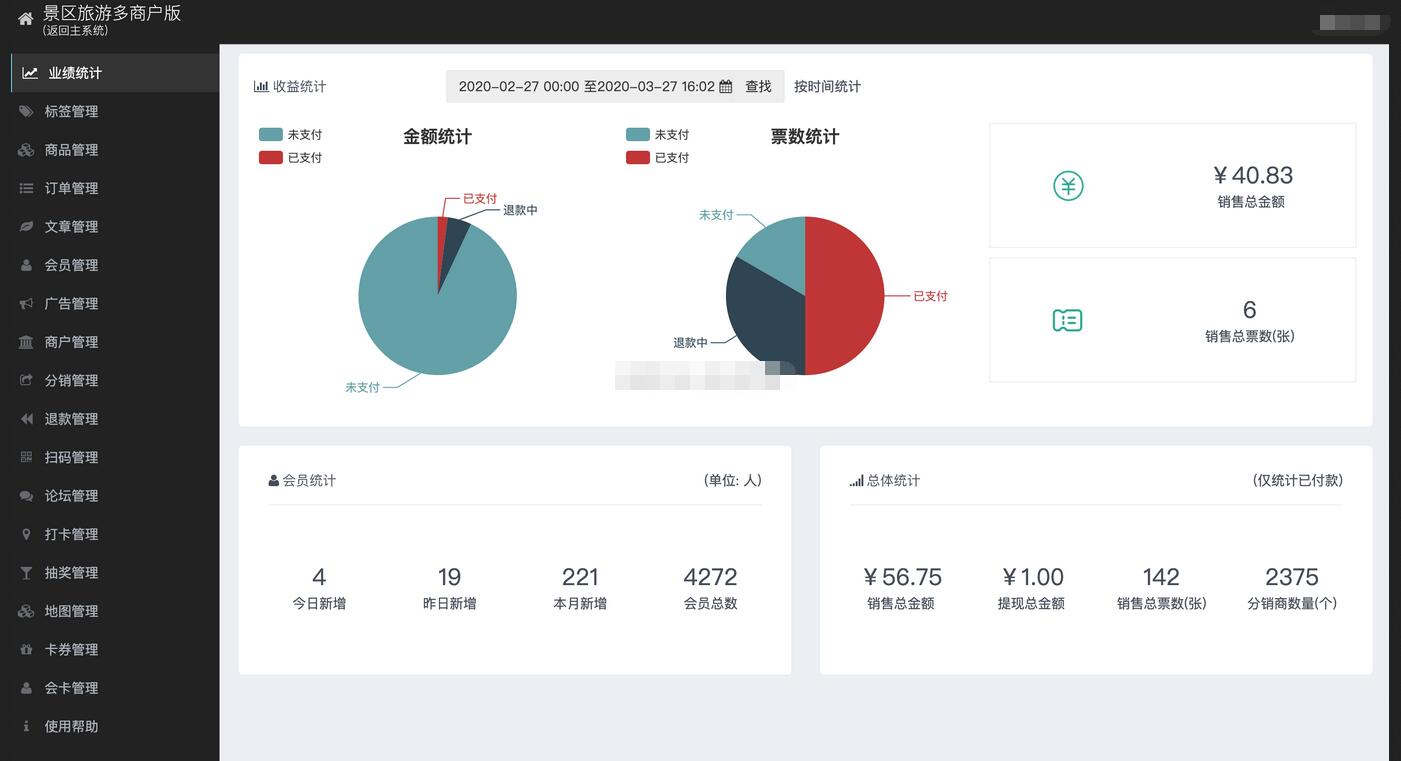
Task: Select the 会员管理 member icon
Action: tap(27, 265)
